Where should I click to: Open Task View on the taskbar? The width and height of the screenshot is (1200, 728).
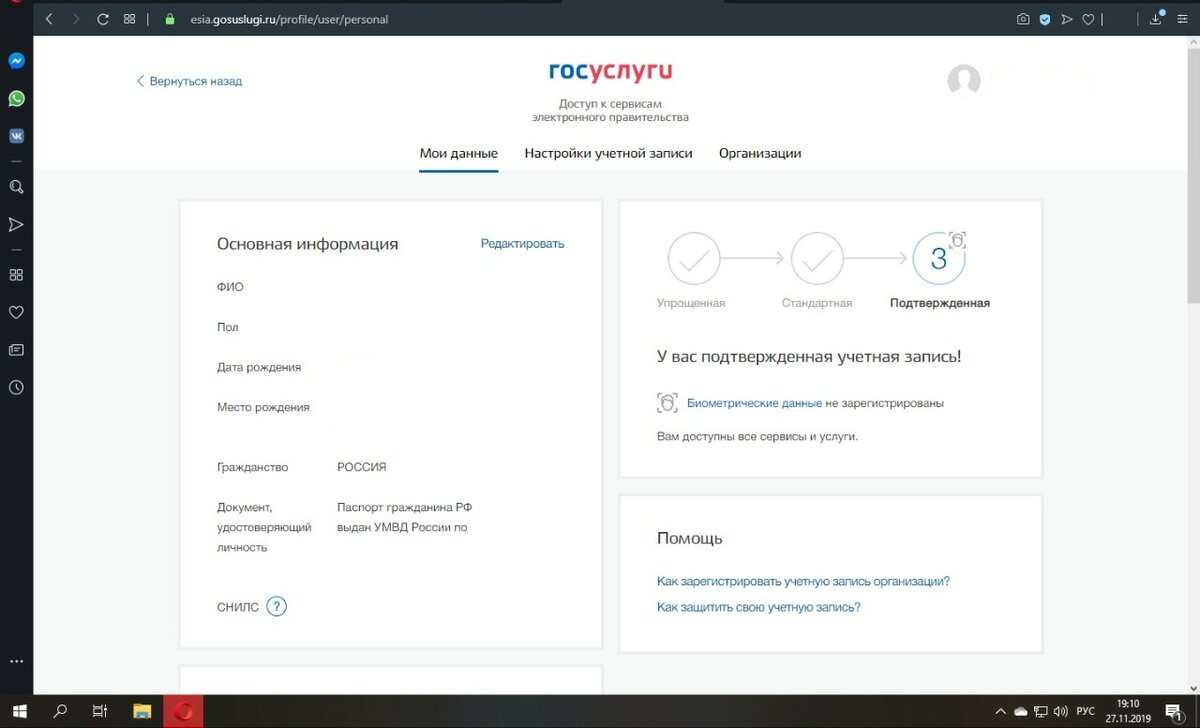(x=100, y=711)
